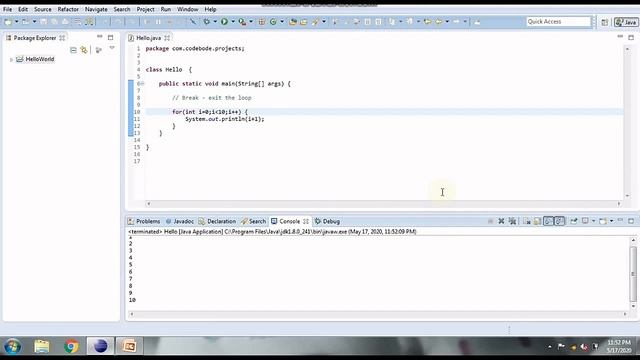This screenshot has height=360, width=640.
Task: Click the Open Perspective icon
Action: tap(604, 22)
